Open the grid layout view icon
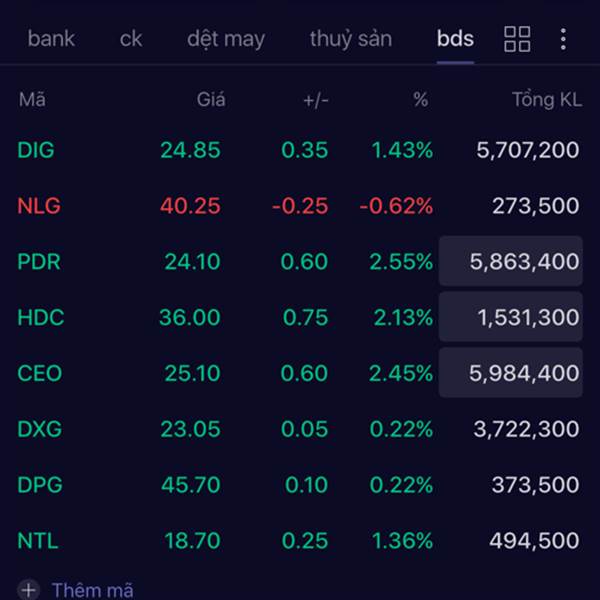 517,39
